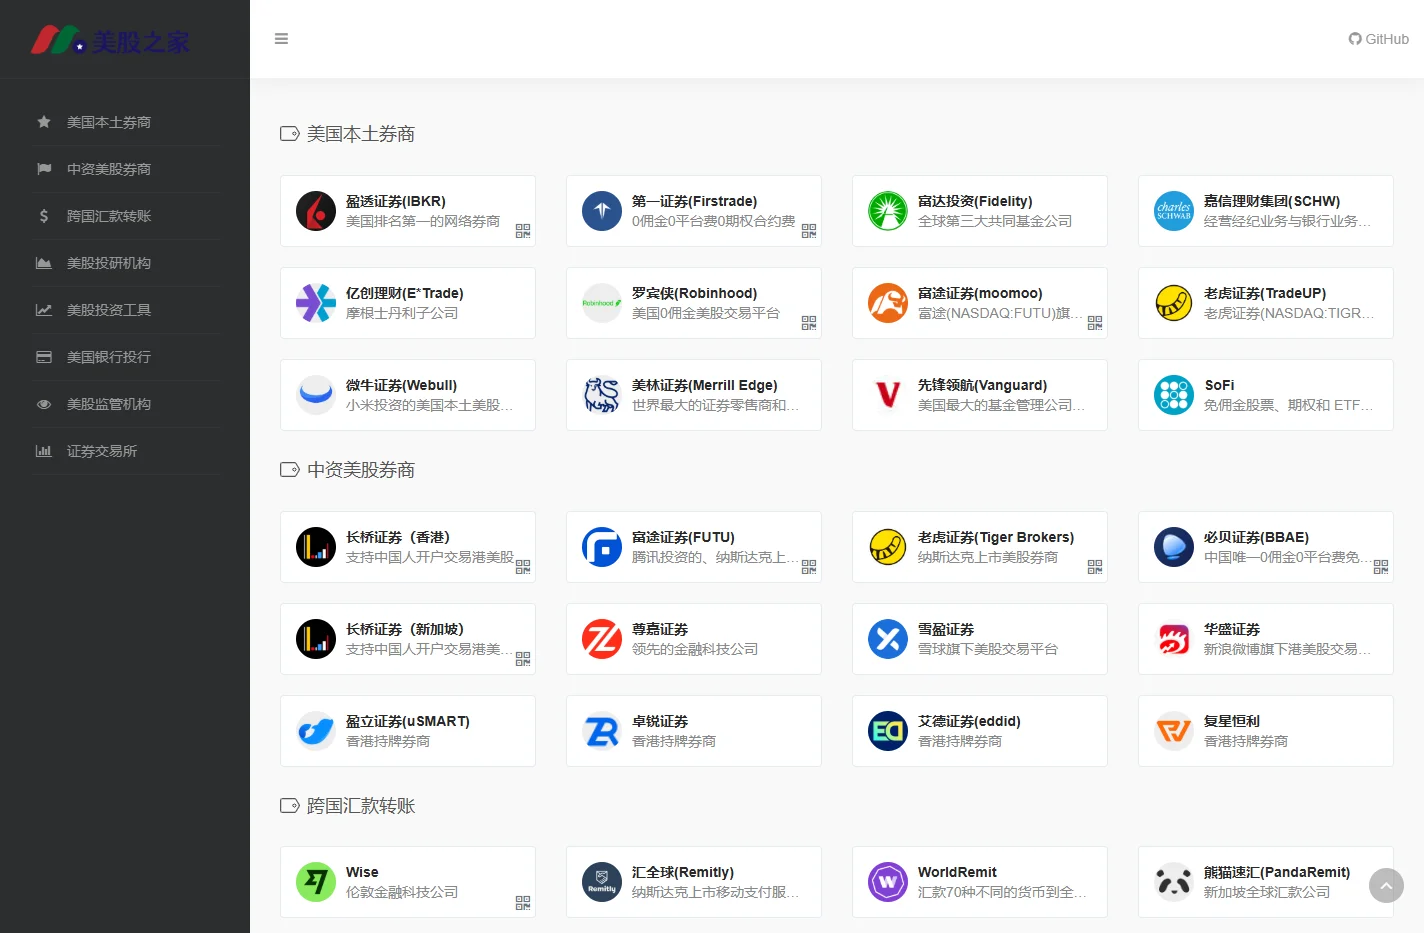Click the 长桥证券（香港） logo icon
Screen dimensions: 1424x933
(316, 547)
